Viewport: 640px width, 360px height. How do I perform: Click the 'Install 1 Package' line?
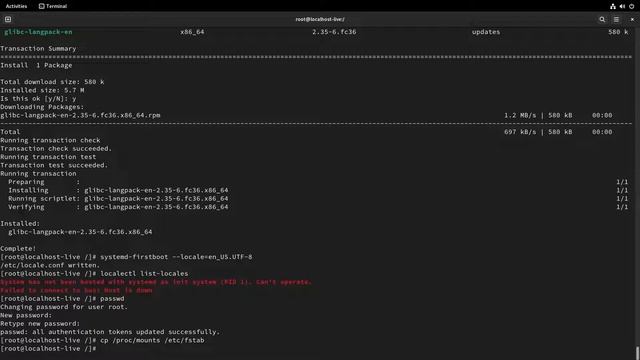(x=36, y=65)
